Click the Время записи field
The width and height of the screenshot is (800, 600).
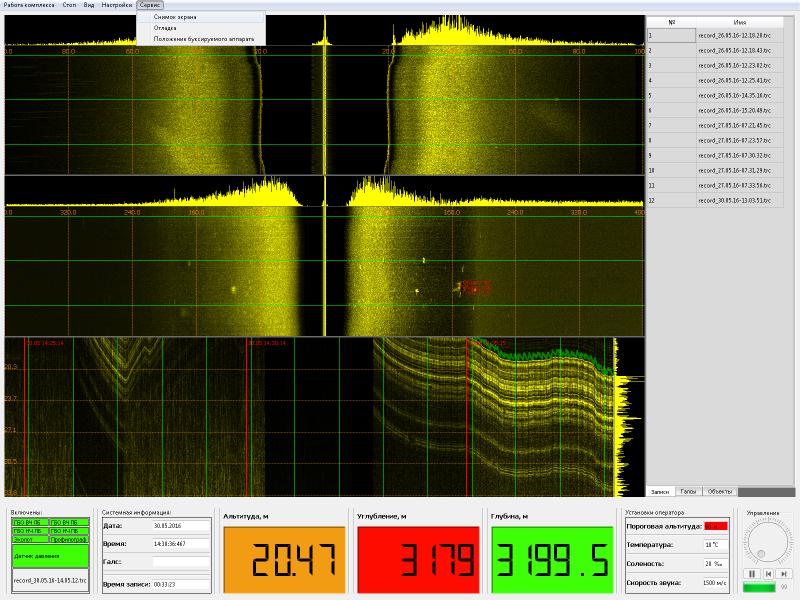pyautogui.click(x=181, y=584)
